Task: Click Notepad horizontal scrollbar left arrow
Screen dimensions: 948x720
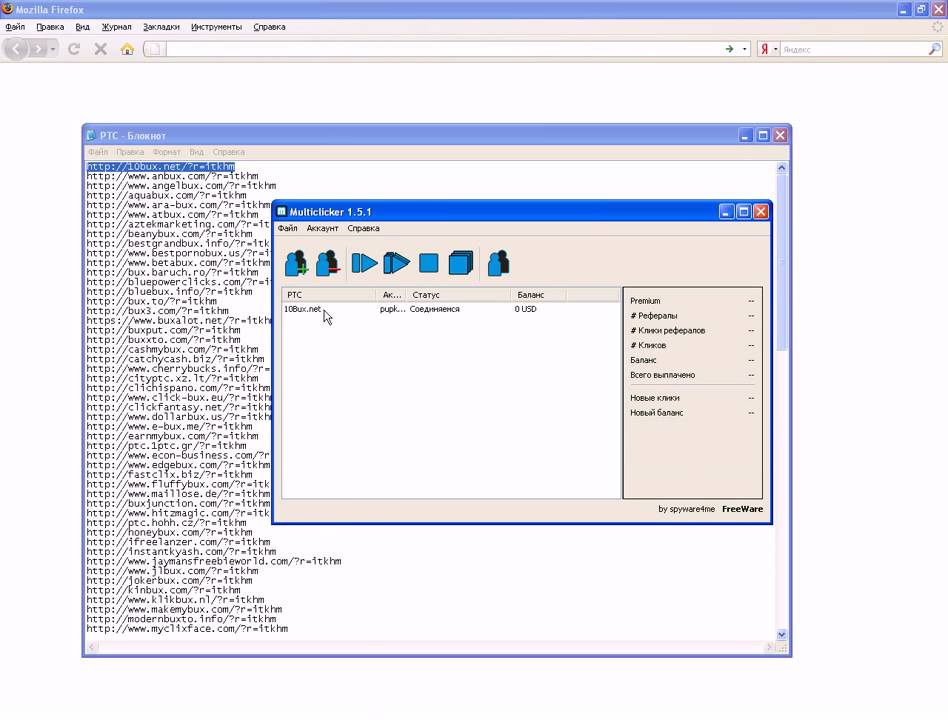Action: [x=92, y=647]
